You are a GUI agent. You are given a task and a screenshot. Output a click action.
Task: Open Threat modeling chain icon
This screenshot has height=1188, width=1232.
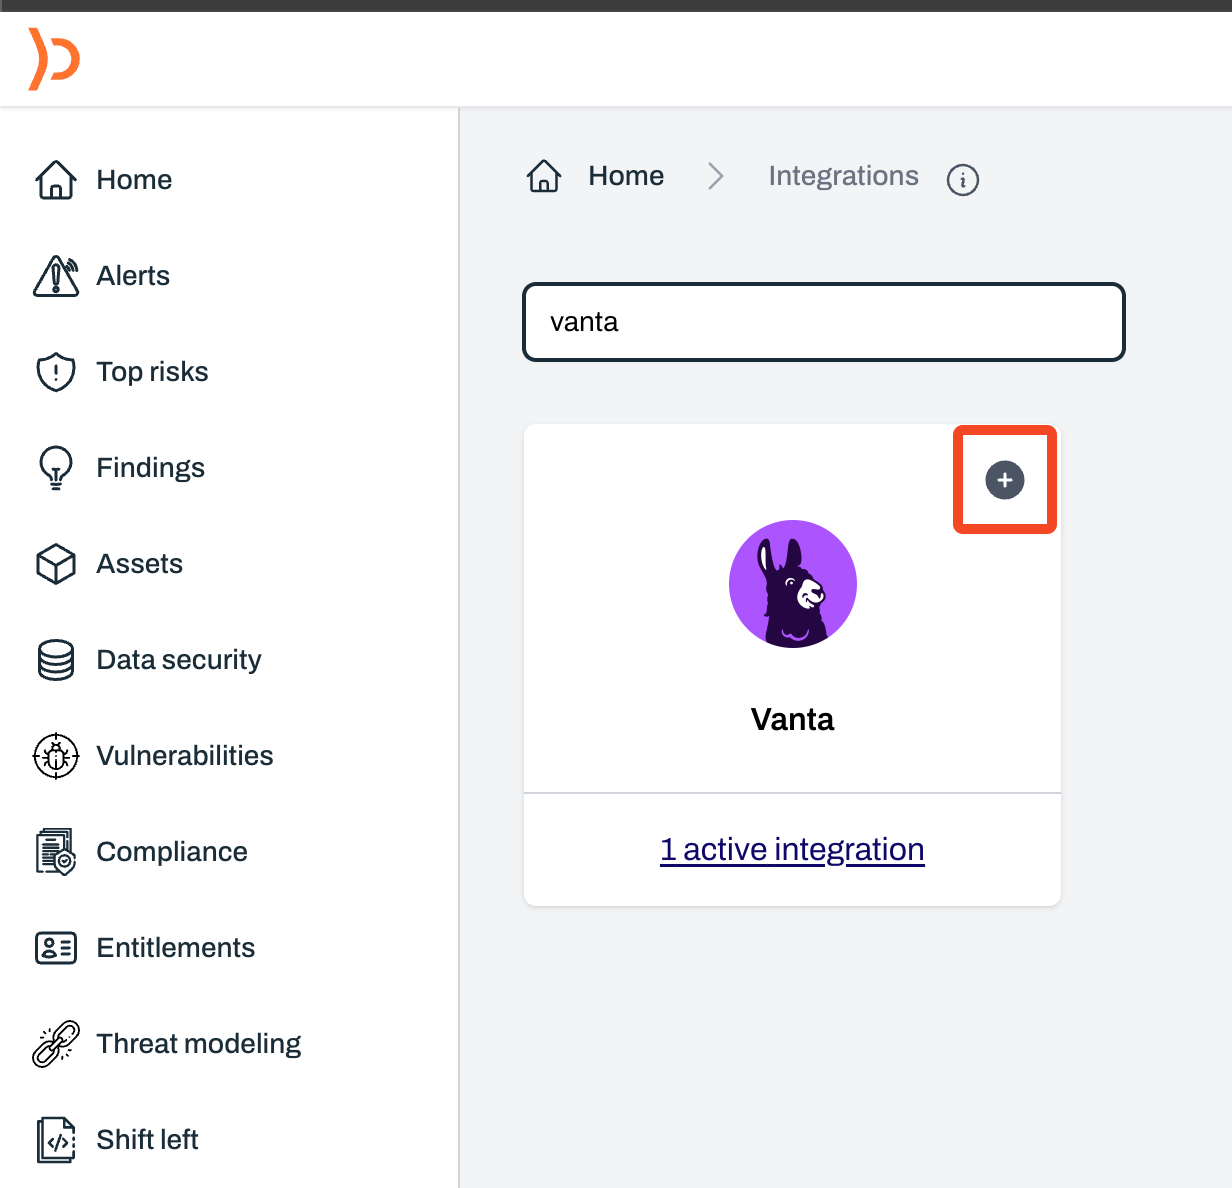coord(56,1044)
